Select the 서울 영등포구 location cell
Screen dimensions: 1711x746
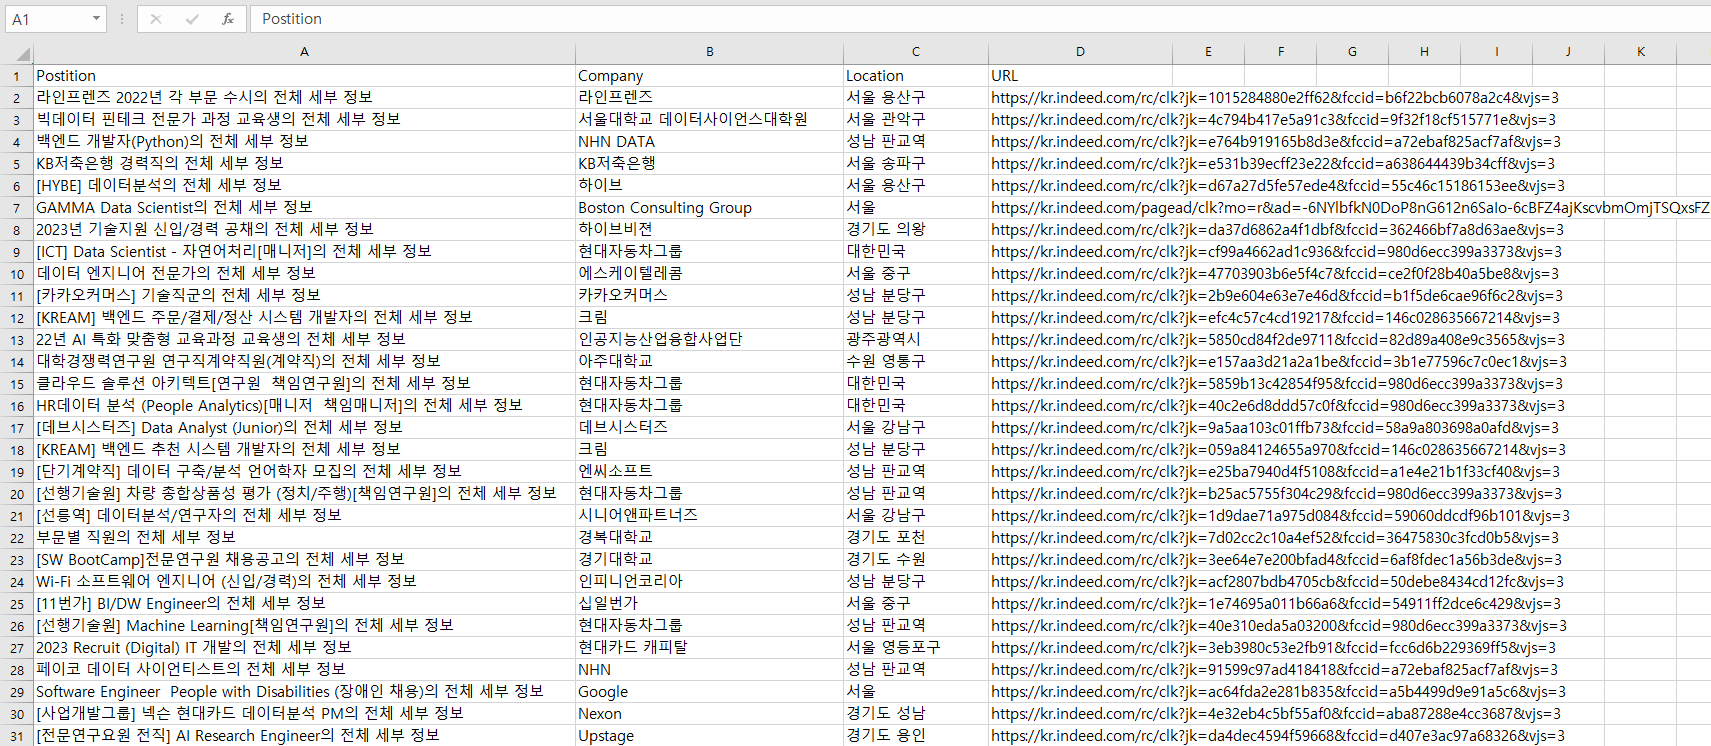tap(915, 648)
